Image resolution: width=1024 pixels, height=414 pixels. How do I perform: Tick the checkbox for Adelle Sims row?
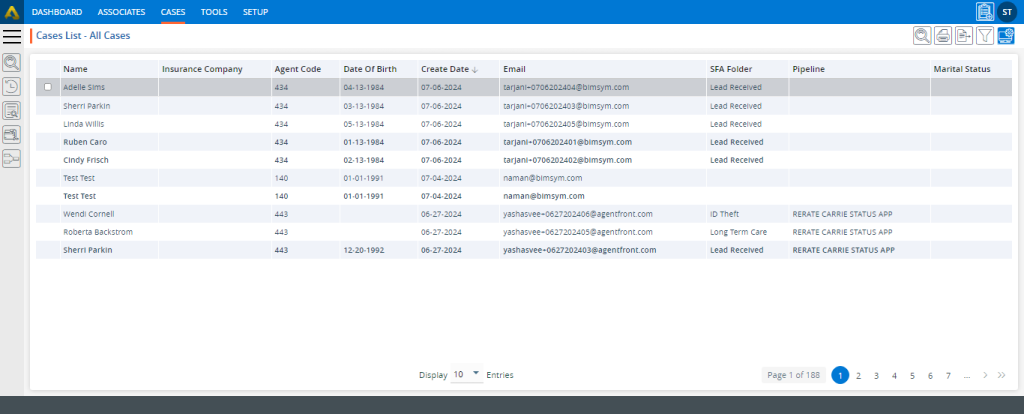(x=48, y=87)
